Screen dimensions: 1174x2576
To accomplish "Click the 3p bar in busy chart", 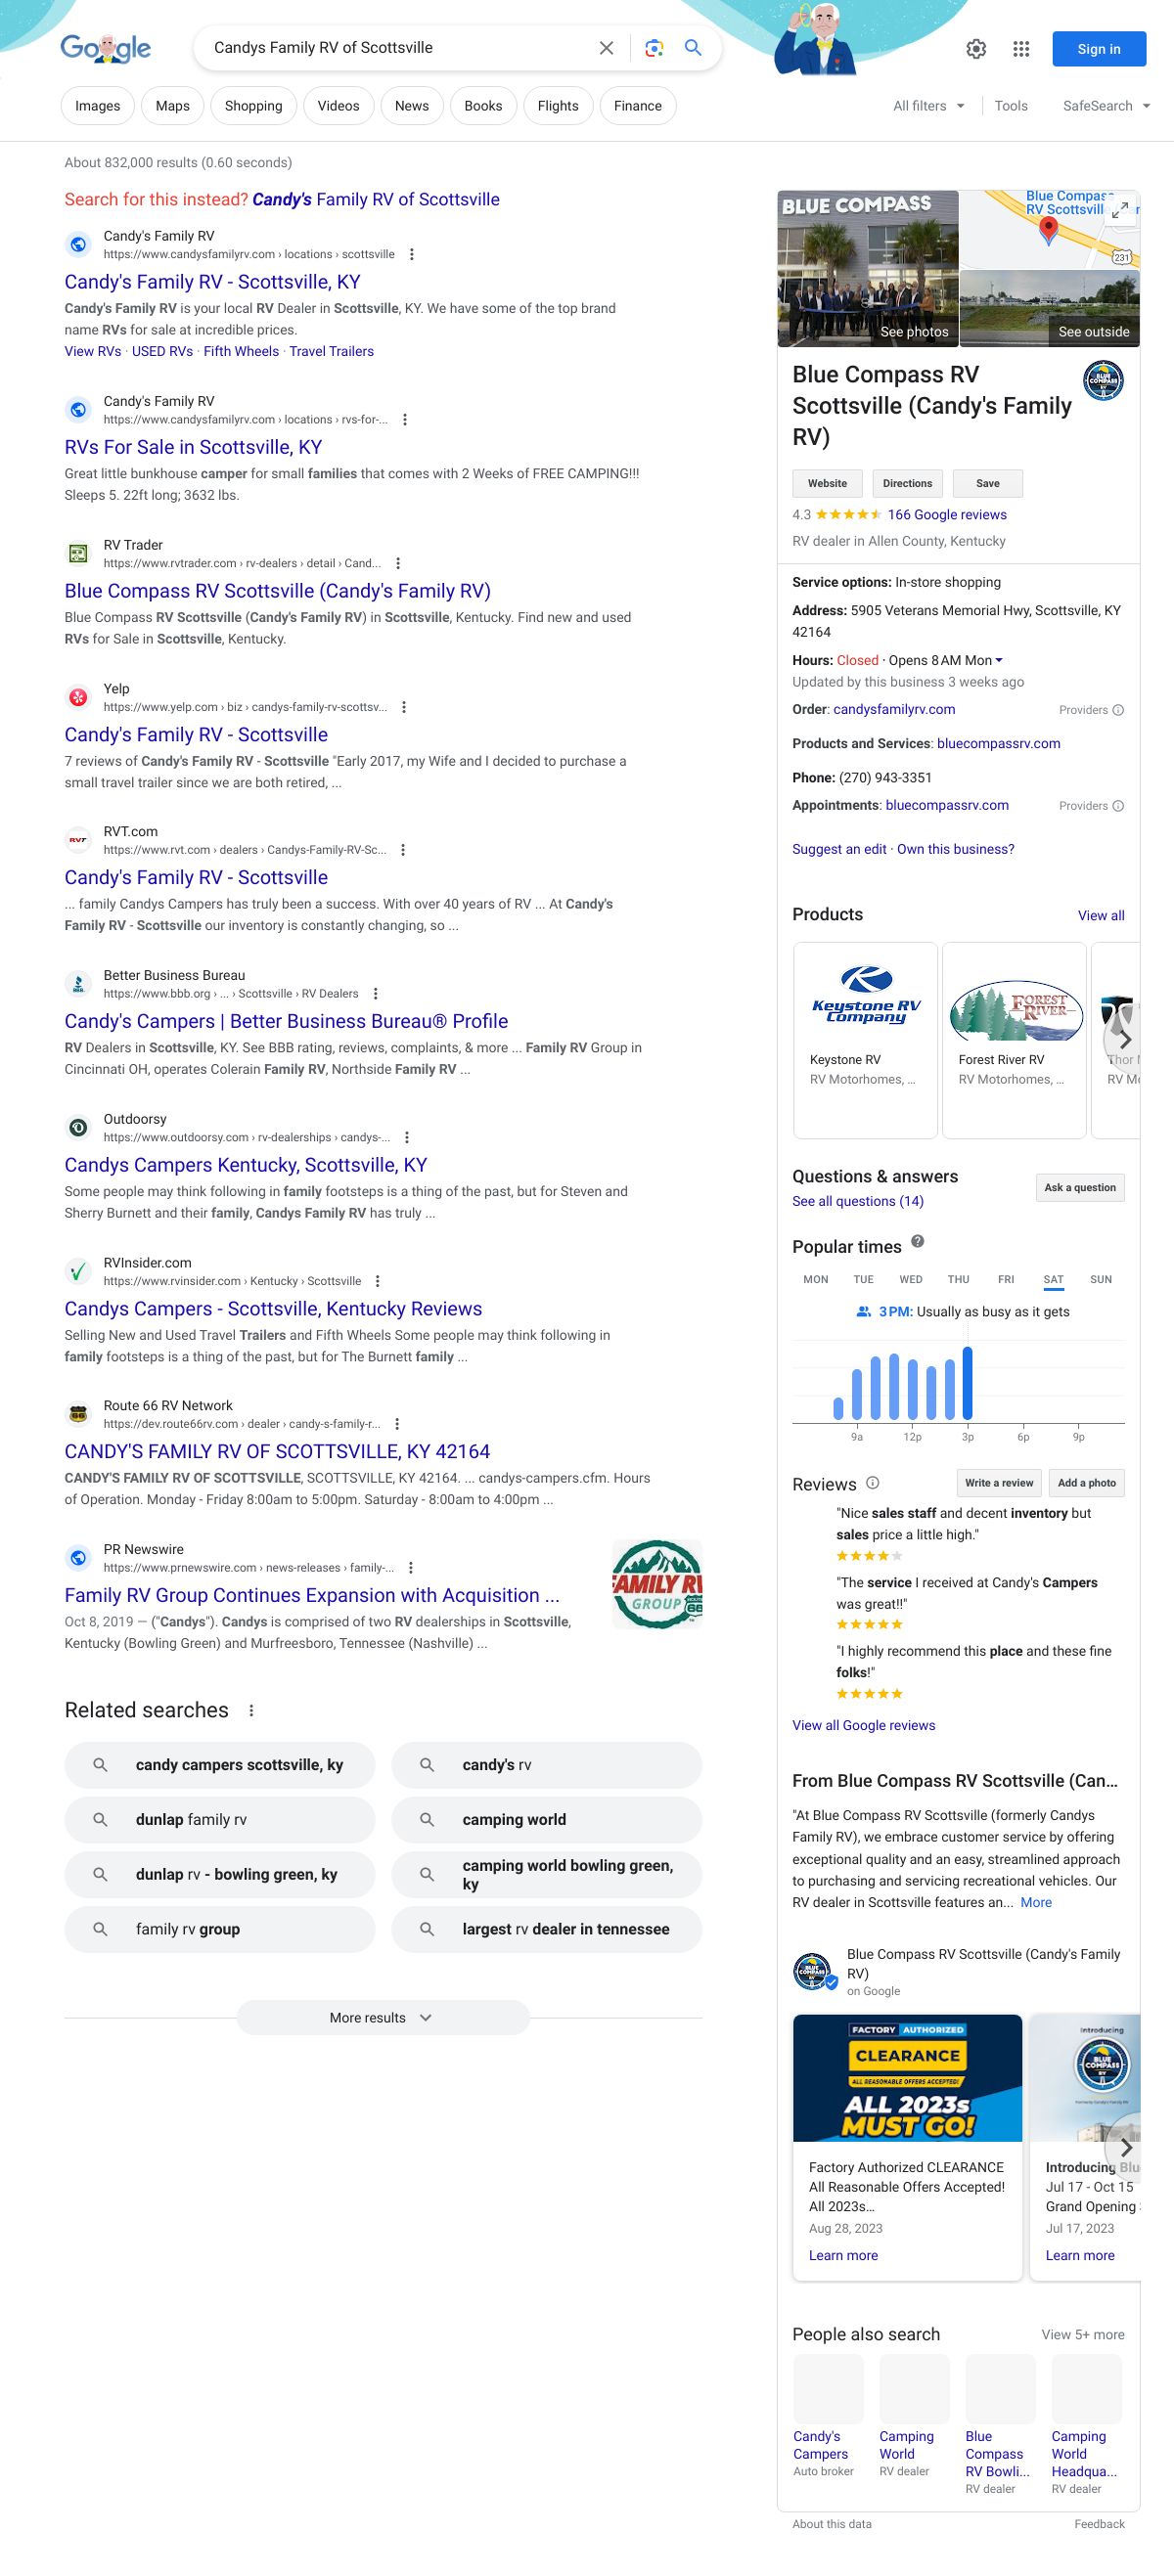I will coord(967,1383).
